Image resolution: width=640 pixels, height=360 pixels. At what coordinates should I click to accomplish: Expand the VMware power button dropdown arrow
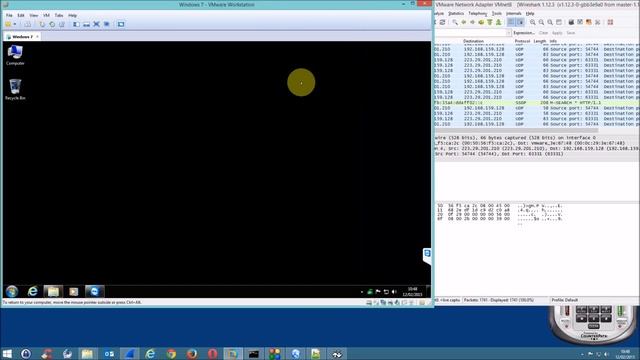pyautogui.click(x=15, y=24)
